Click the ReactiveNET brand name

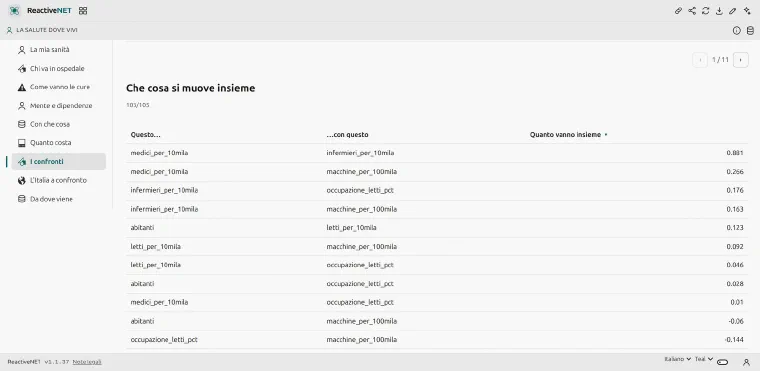49,11
